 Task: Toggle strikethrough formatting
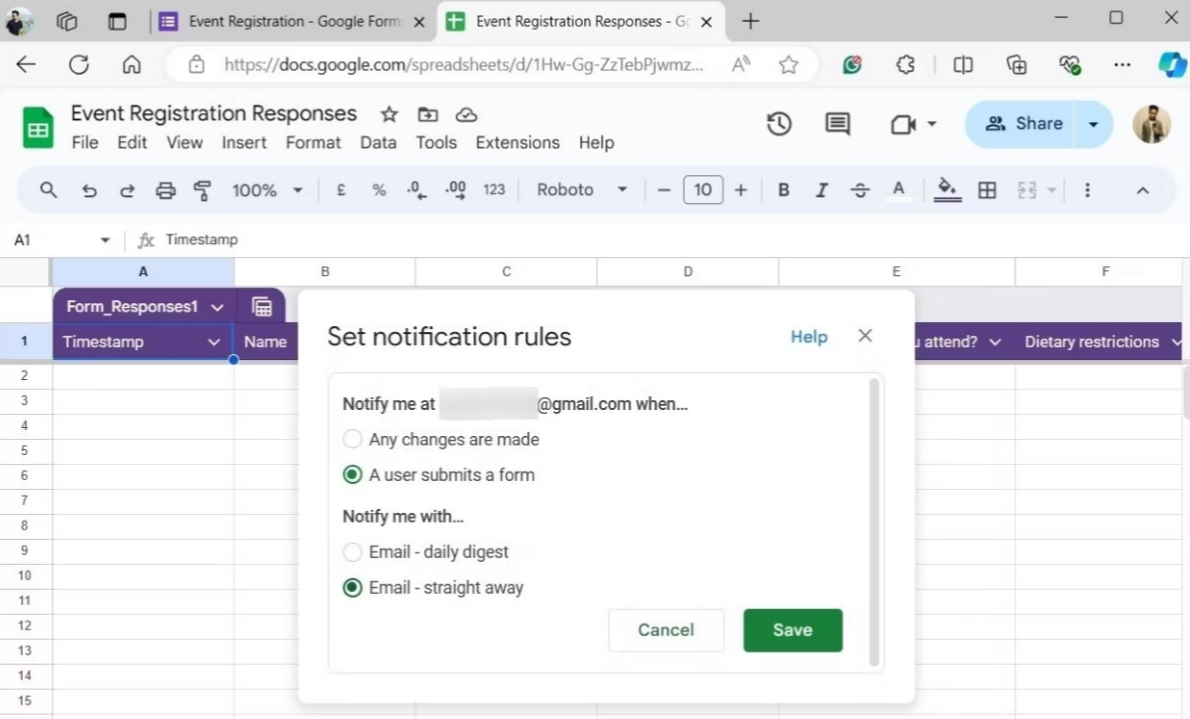pos(859,190)
